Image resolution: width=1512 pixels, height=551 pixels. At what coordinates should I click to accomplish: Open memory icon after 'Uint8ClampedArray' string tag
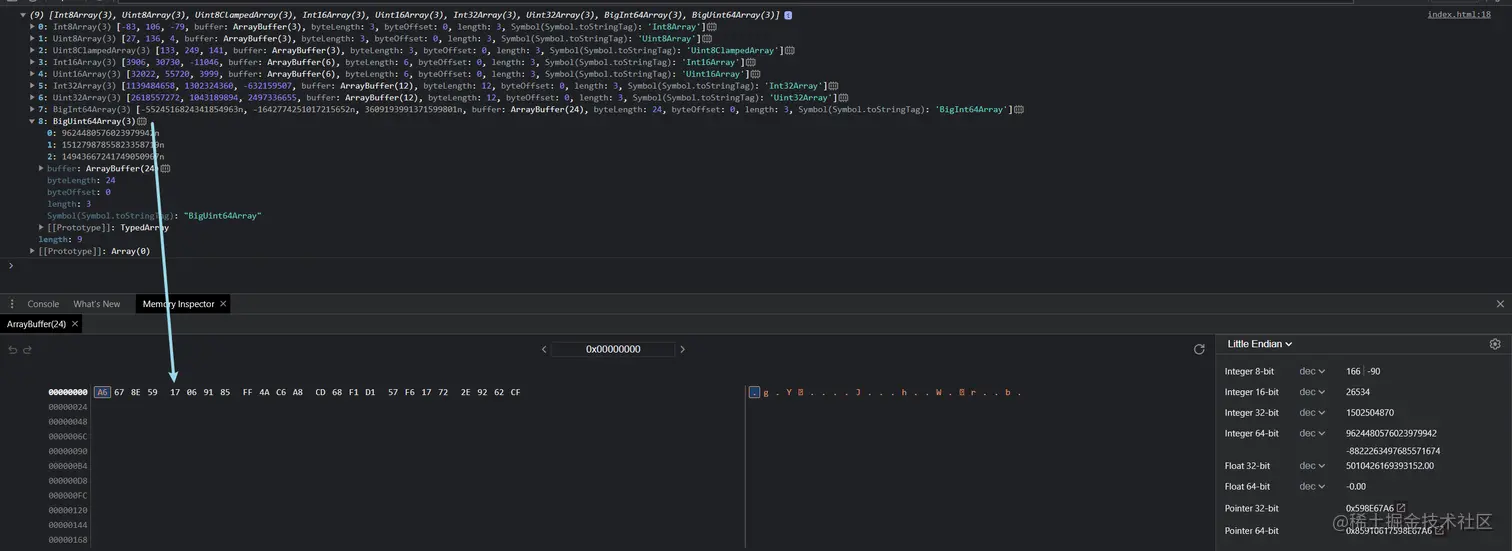(789, 50)
